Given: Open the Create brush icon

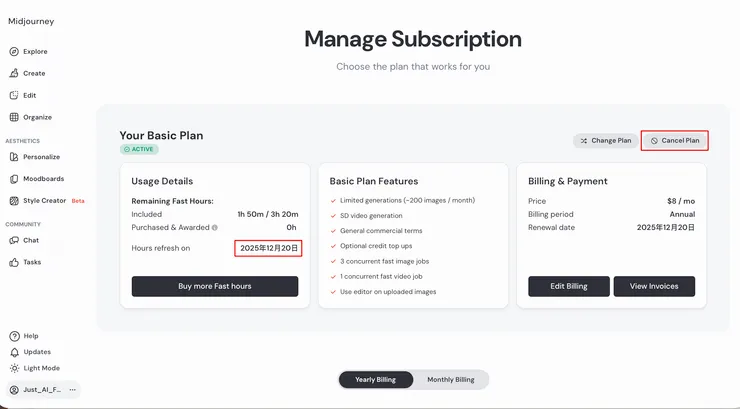Looking at the screenshot, I should (x=14, y=73).
